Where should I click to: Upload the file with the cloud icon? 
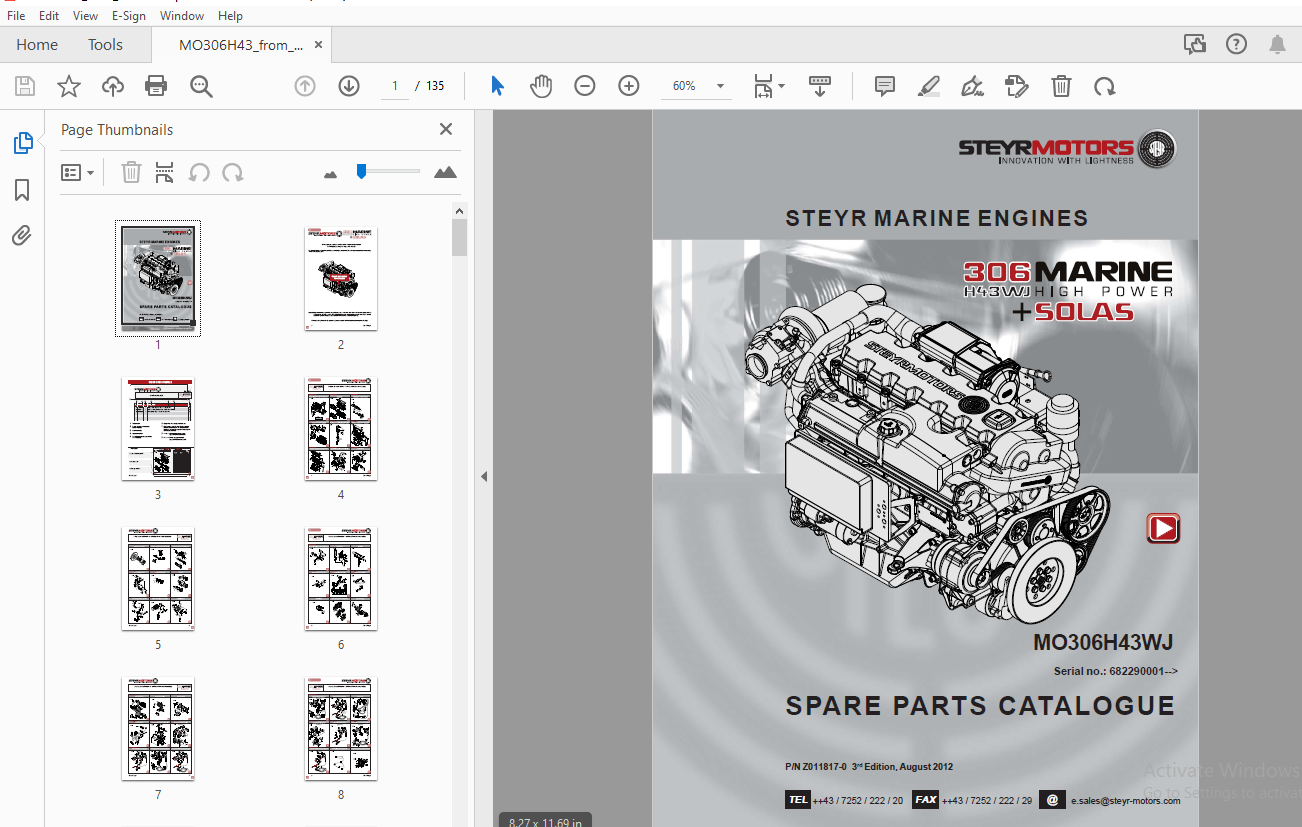pyautogui.click(x=113, y=86)
